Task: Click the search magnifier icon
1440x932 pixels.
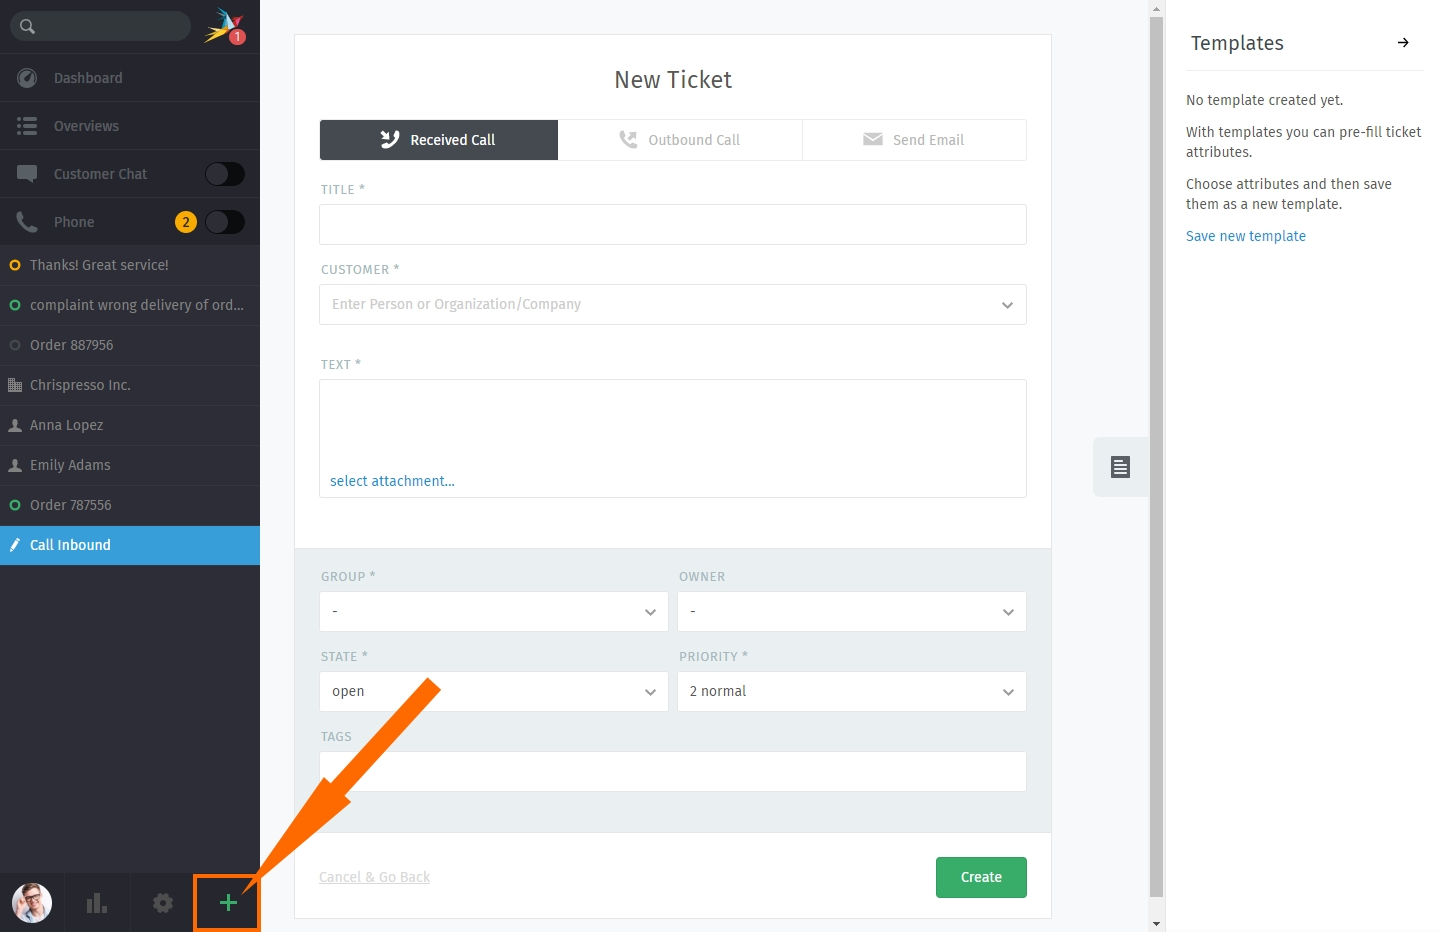Action: 27,26
